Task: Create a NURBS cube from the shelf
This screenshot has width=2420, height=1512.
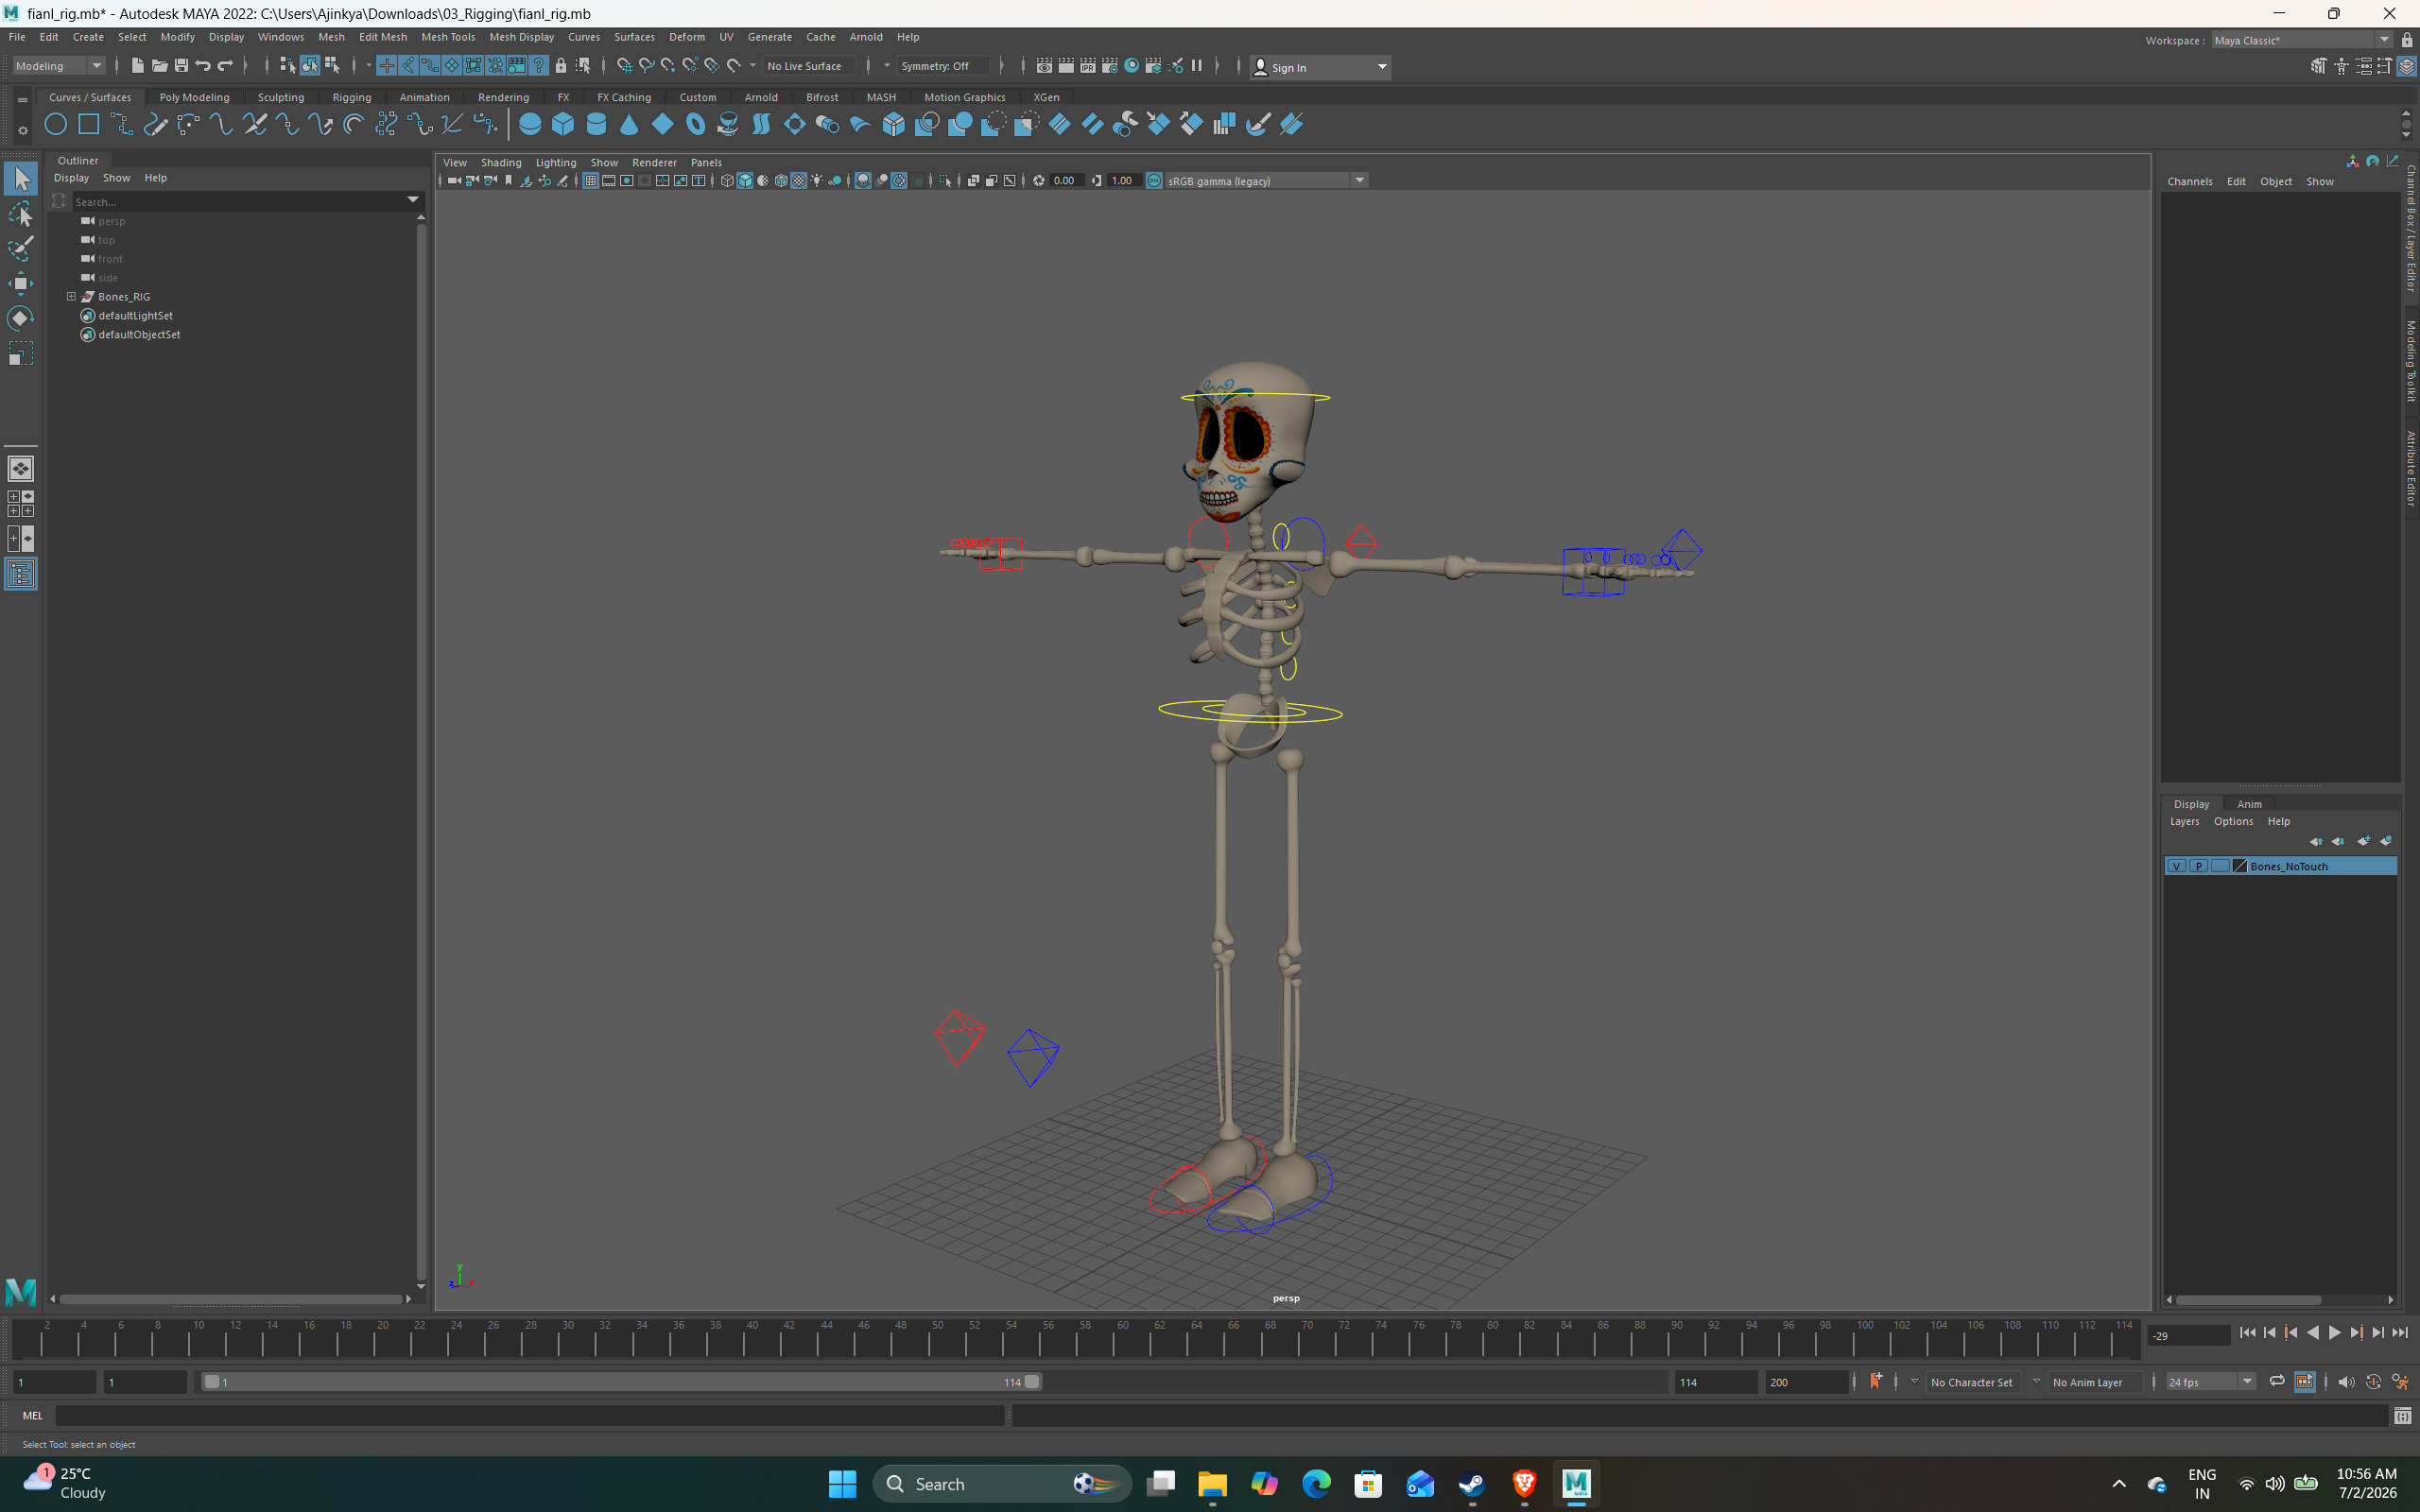Action: click(x=563, y=124)
